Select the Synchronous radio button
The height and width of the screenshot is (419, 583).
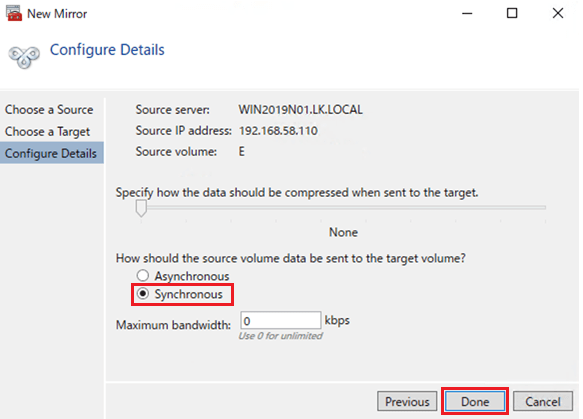tap(143, 294)
